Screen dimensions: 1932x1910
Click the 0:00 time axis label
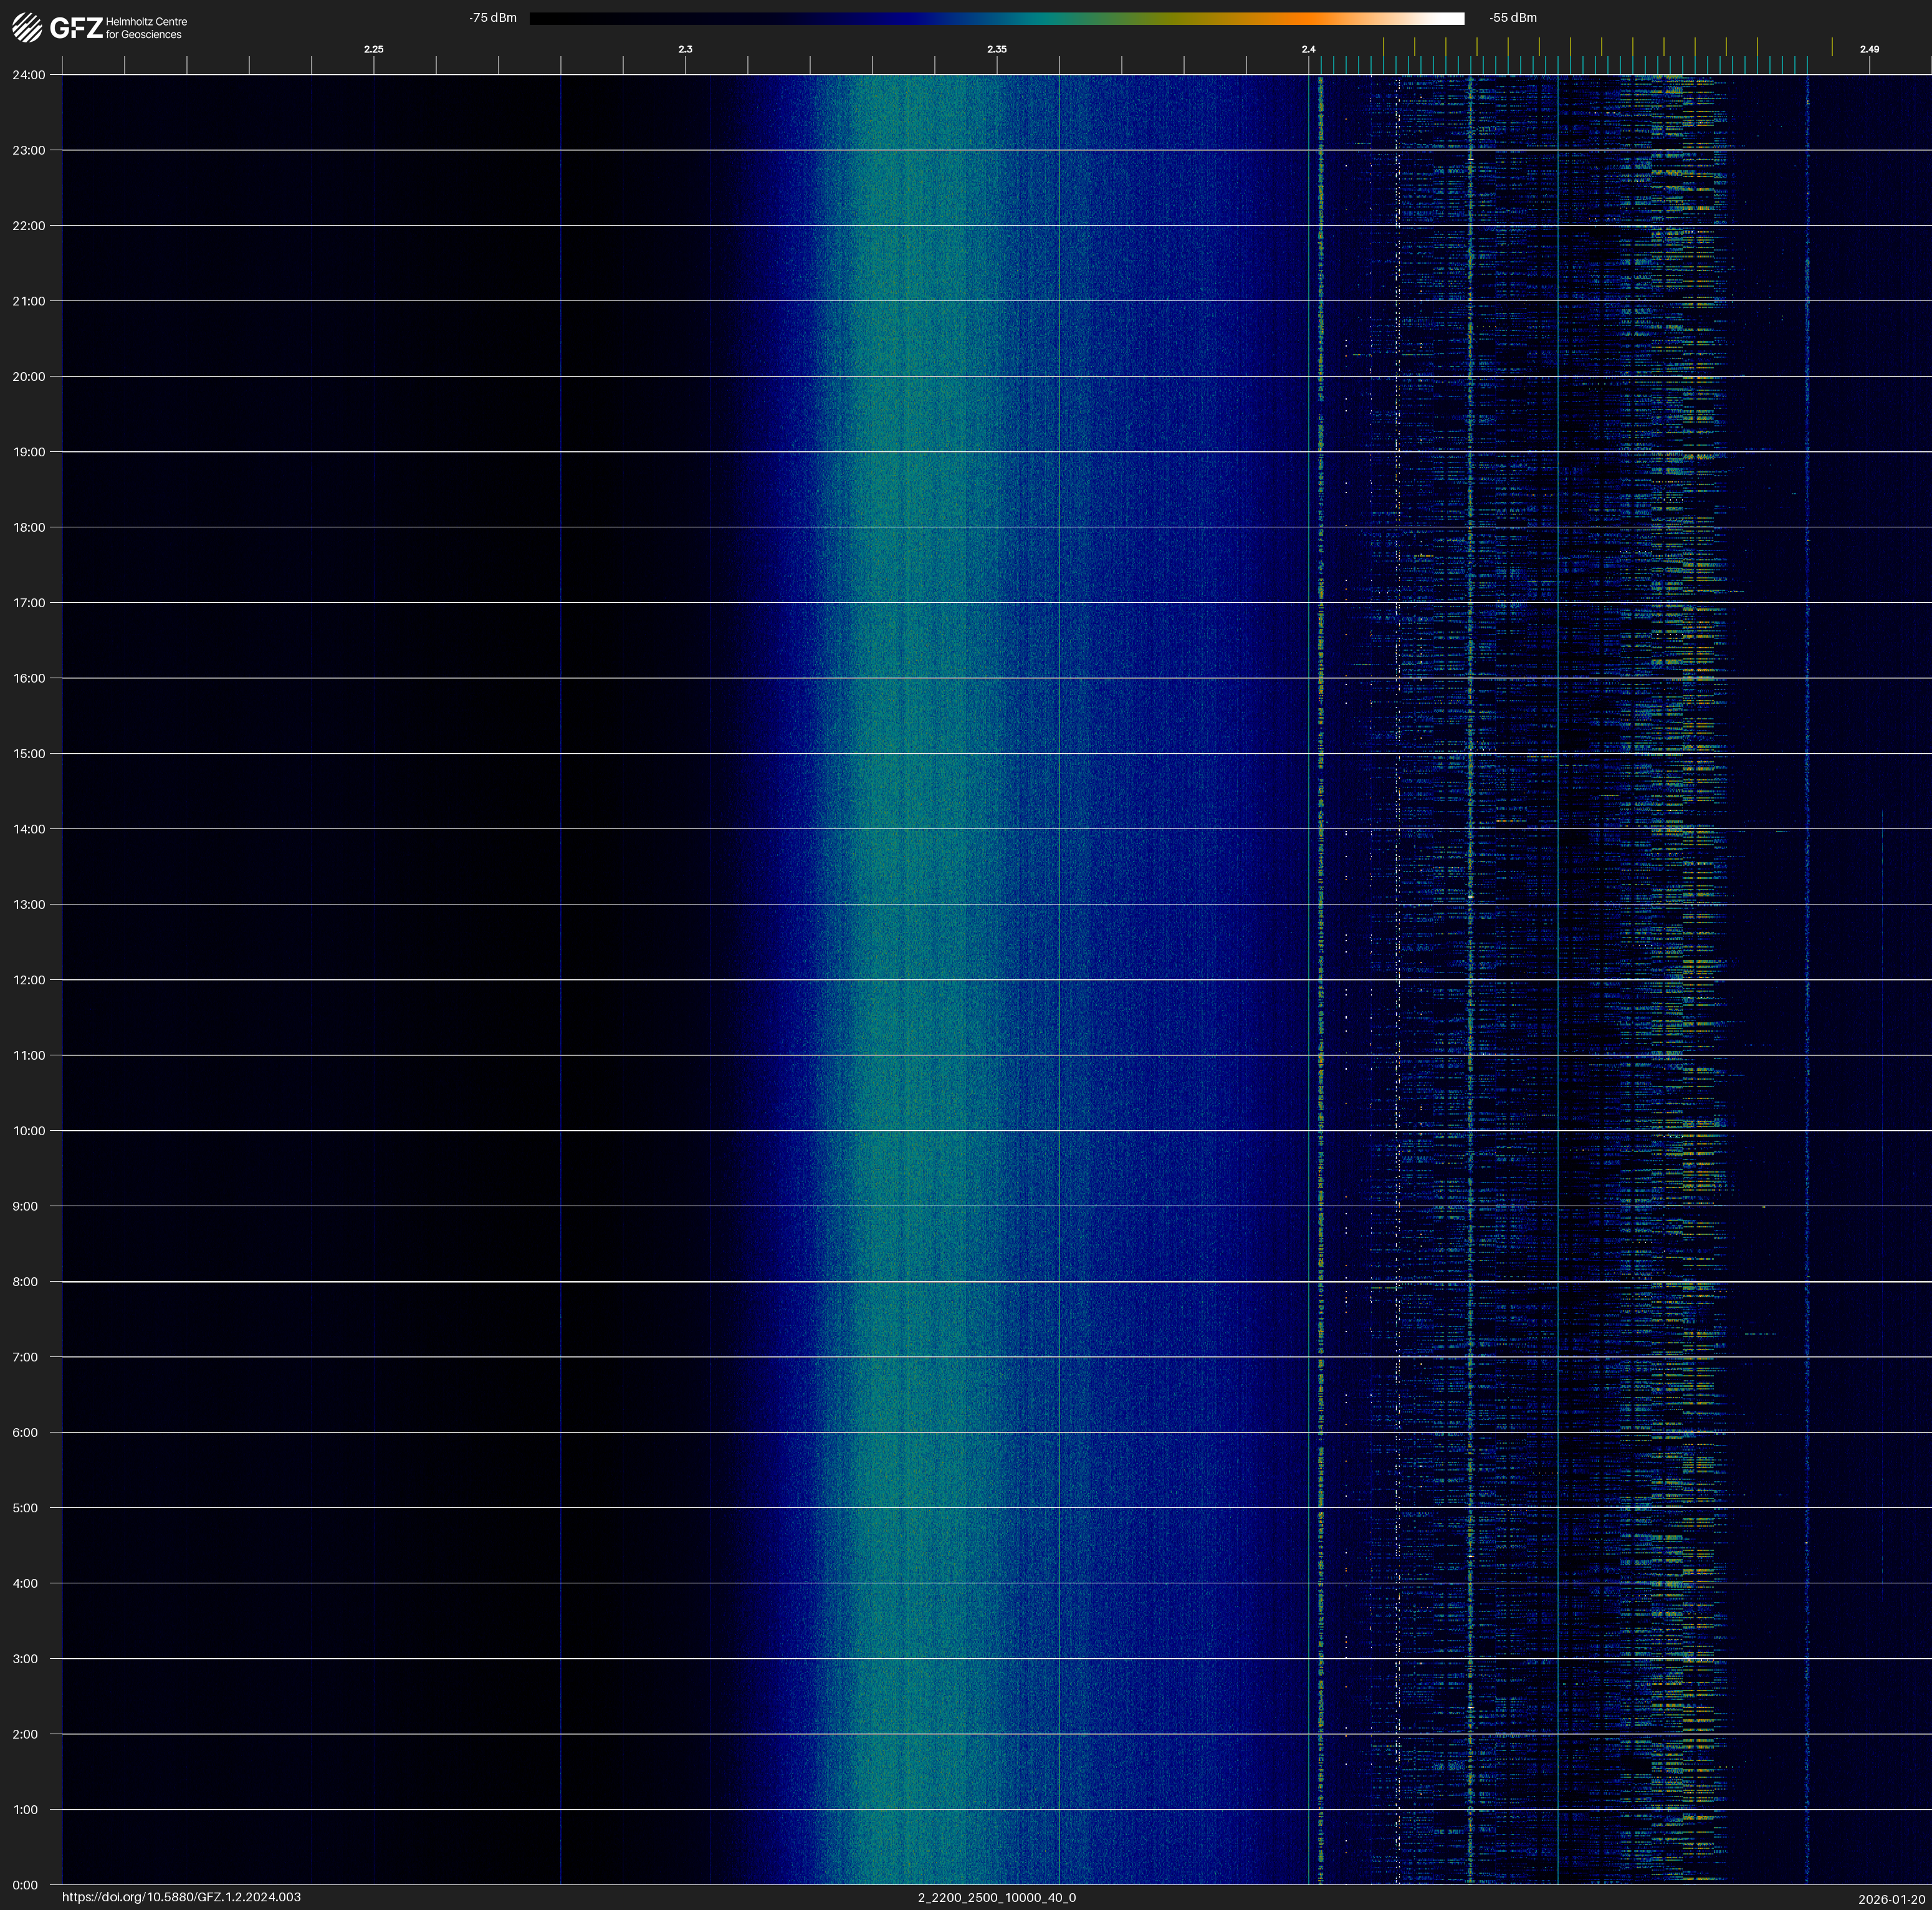[x=25, y=1885]
